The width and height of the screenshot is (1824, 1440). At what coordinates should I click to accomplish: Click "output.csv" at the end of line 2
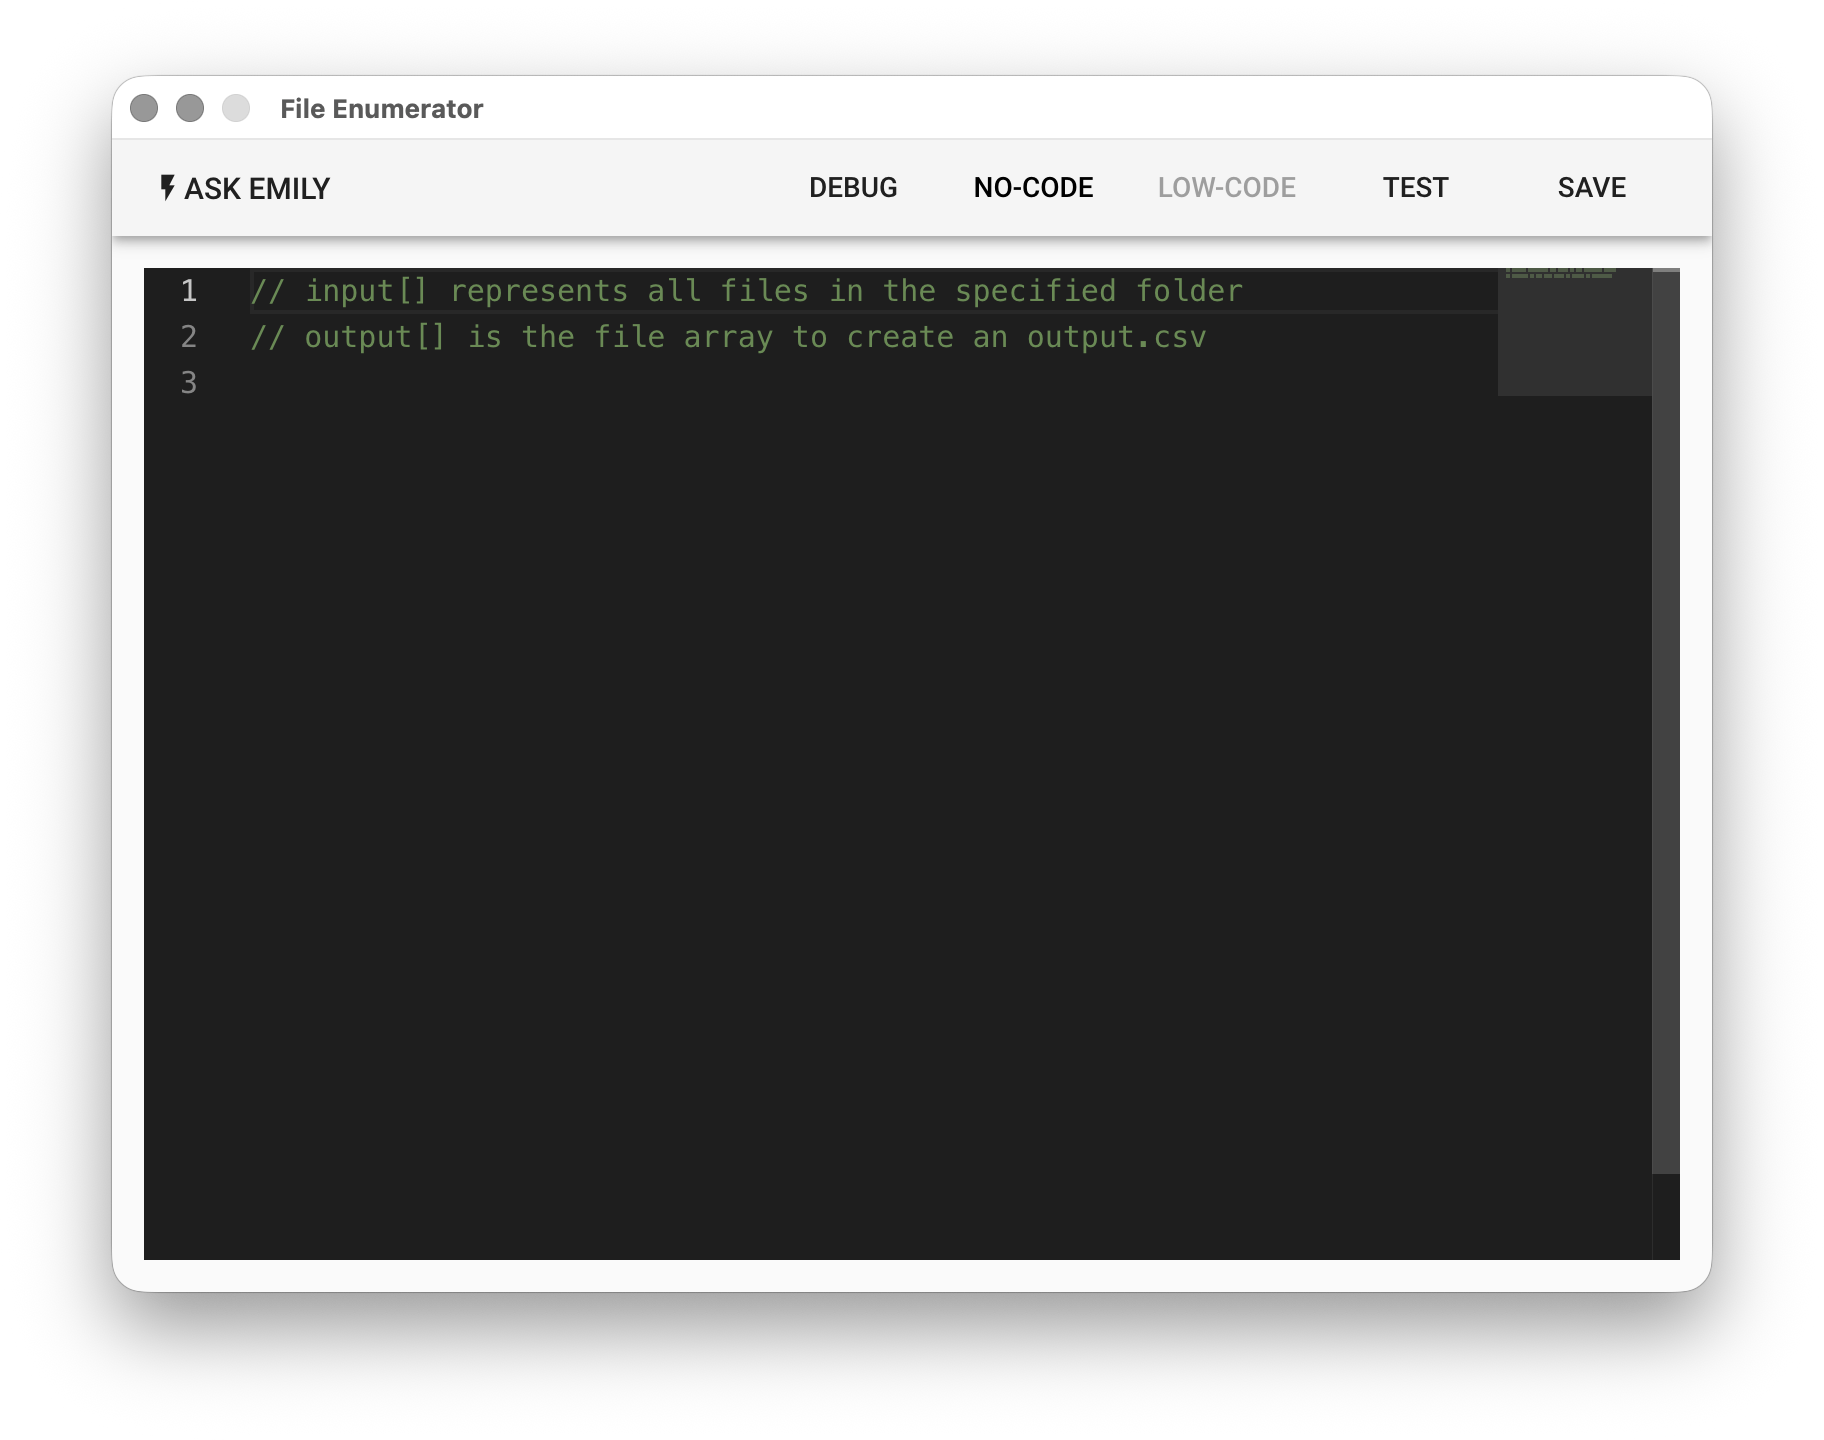tap(1116, 337)
